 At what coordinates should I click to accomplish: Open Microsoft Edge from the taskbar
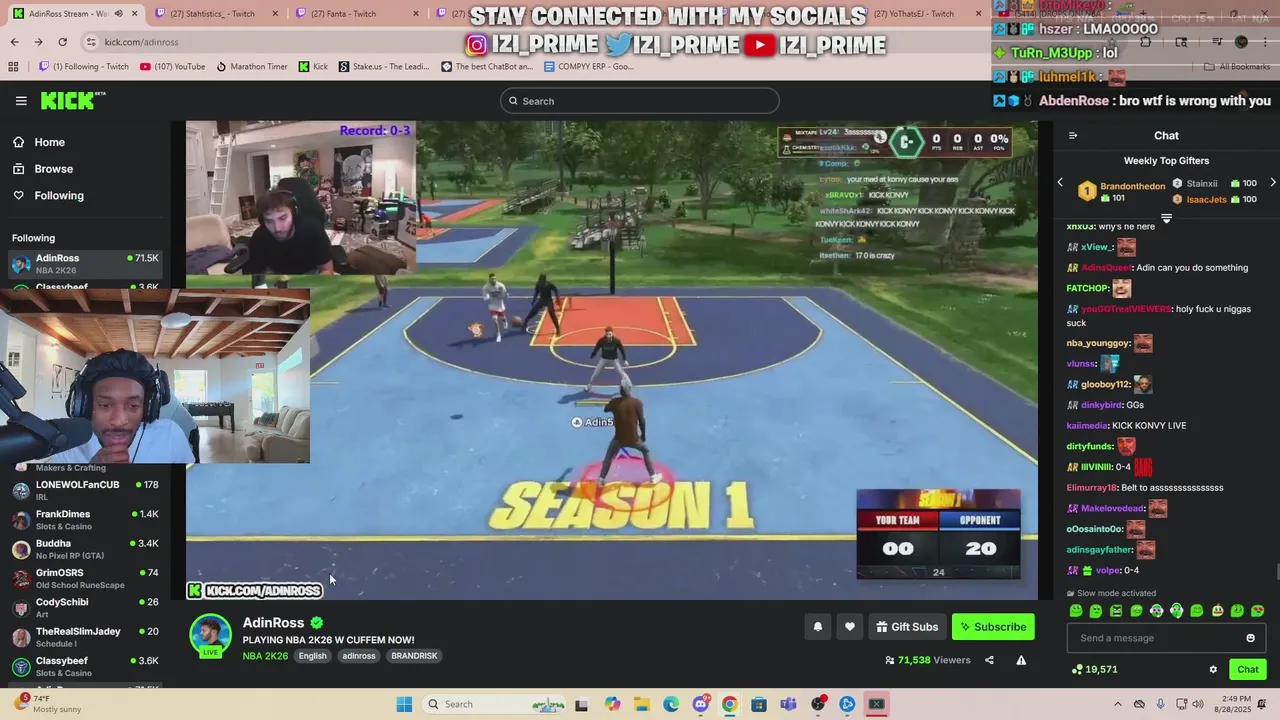(670, 704)
